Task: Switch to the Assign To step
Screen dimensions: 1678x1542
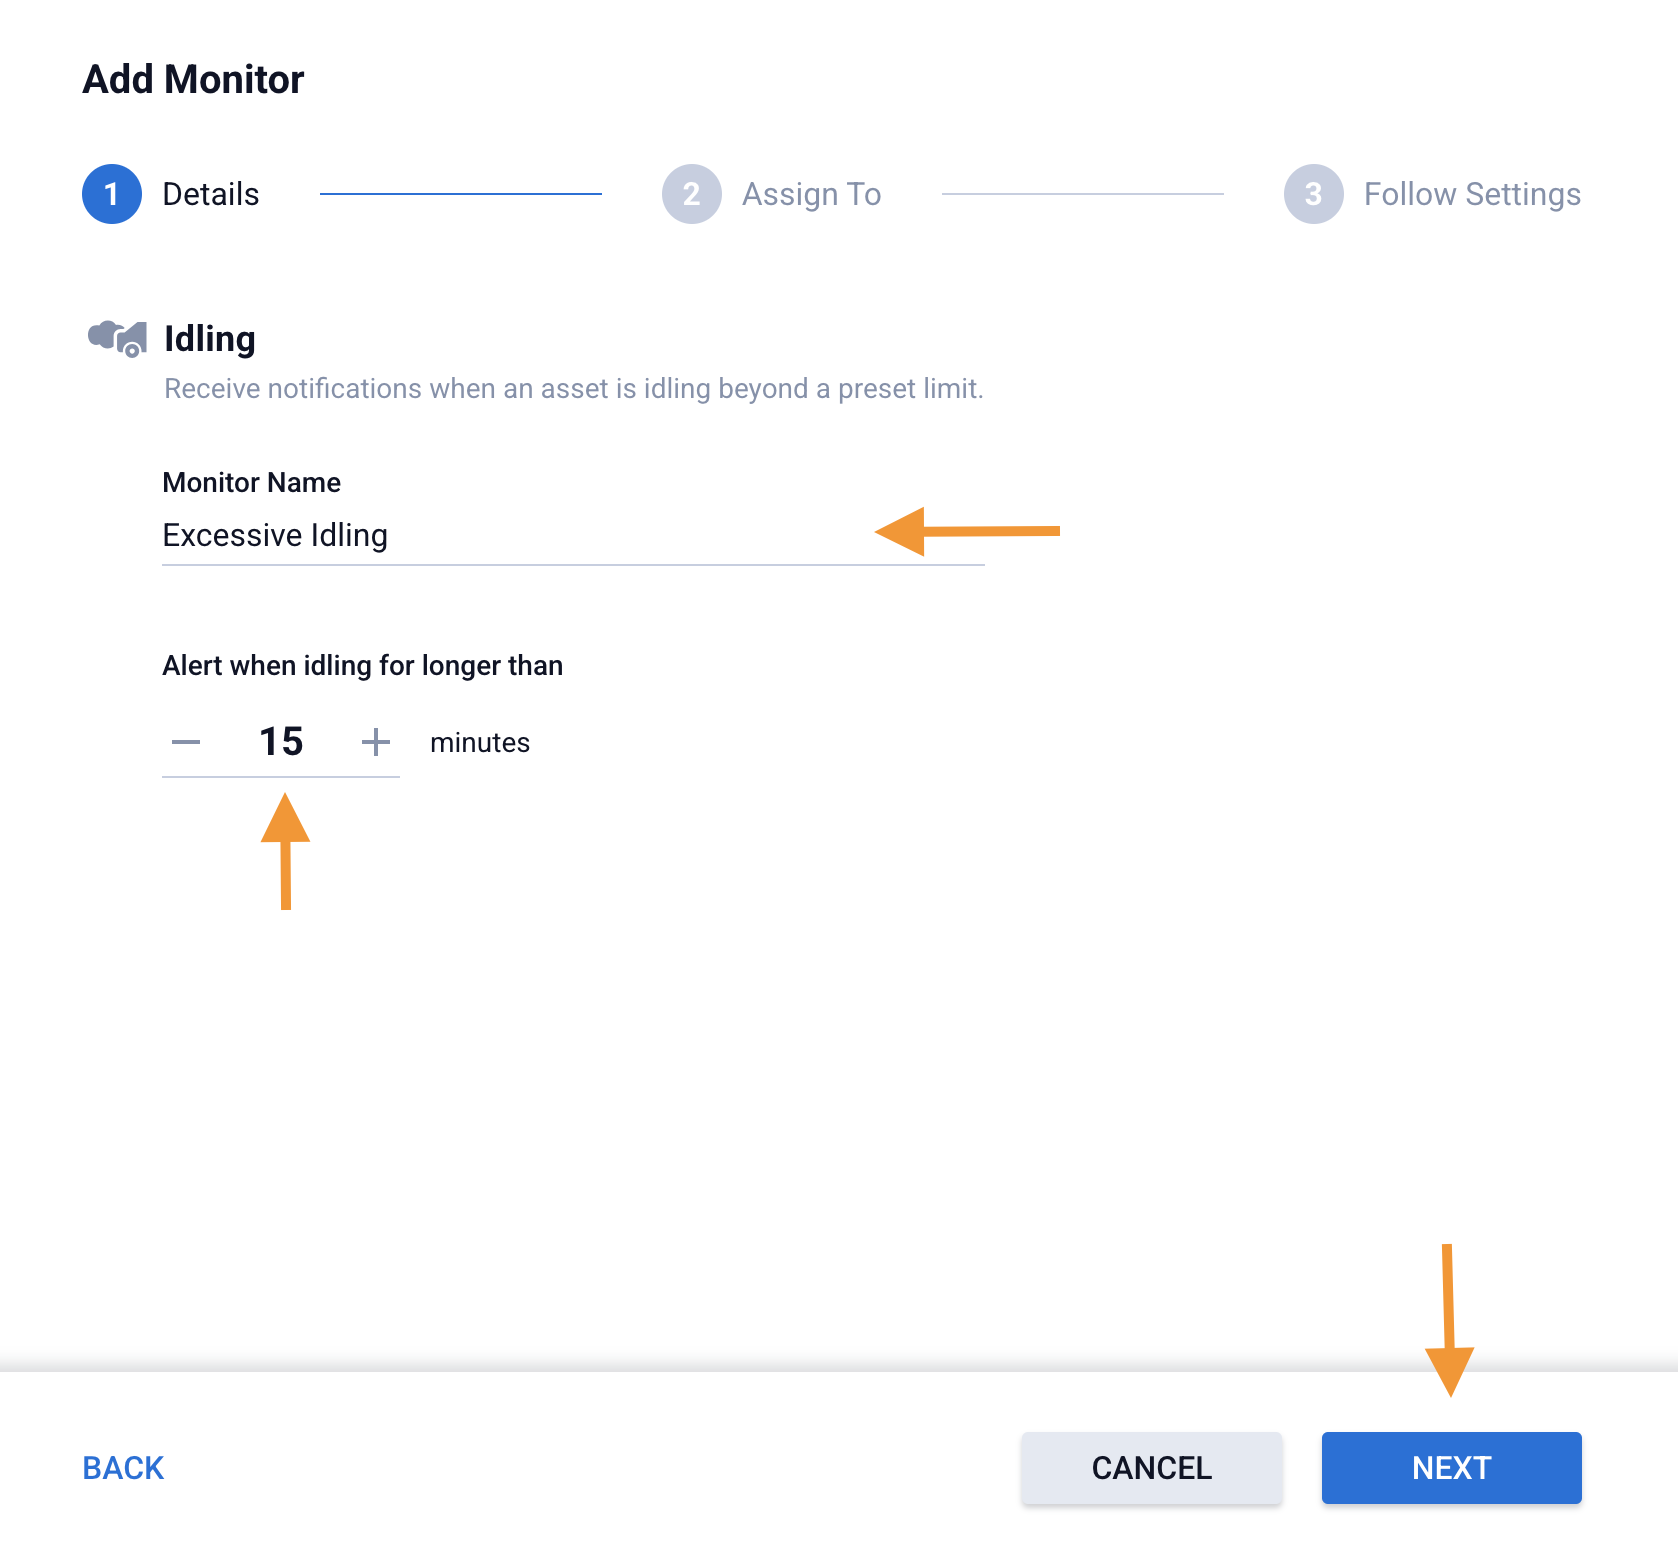Action: (811, 194)
